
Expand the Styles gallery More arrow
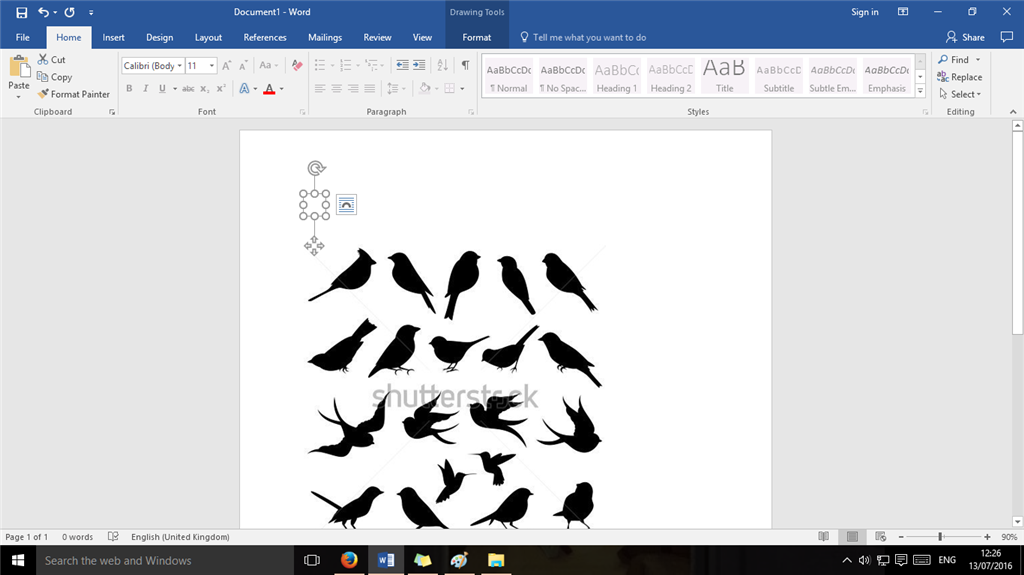(920, 91)
